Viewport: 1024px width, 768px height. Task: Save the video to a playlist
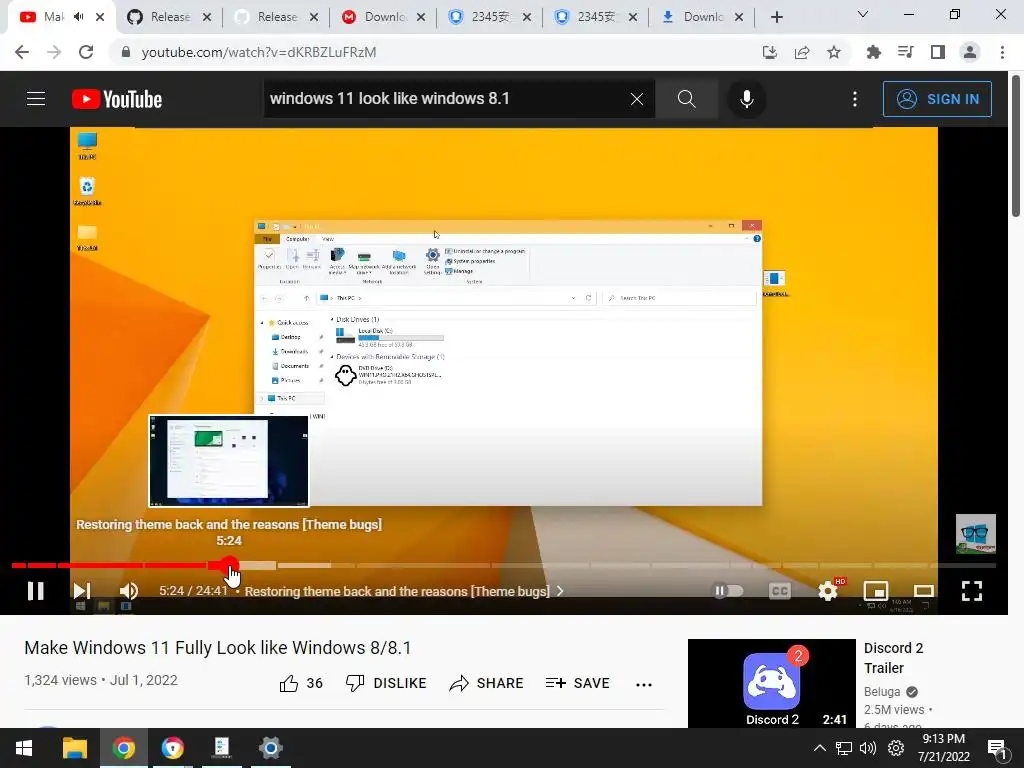577,683
